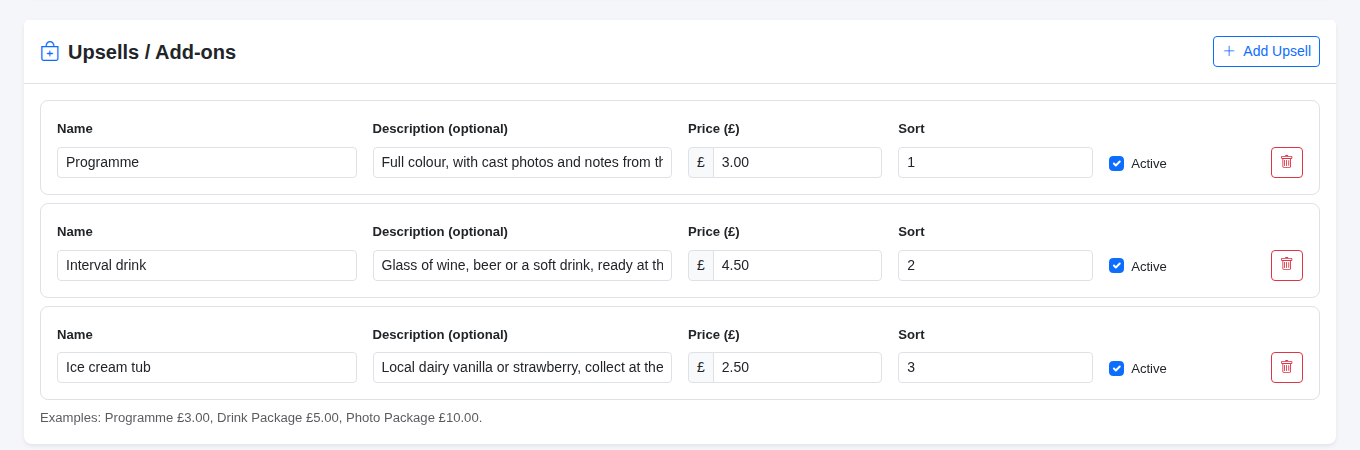Click the Interval drink sort order field
This screenshot has width=1360, height=450.
coord(995,265)
